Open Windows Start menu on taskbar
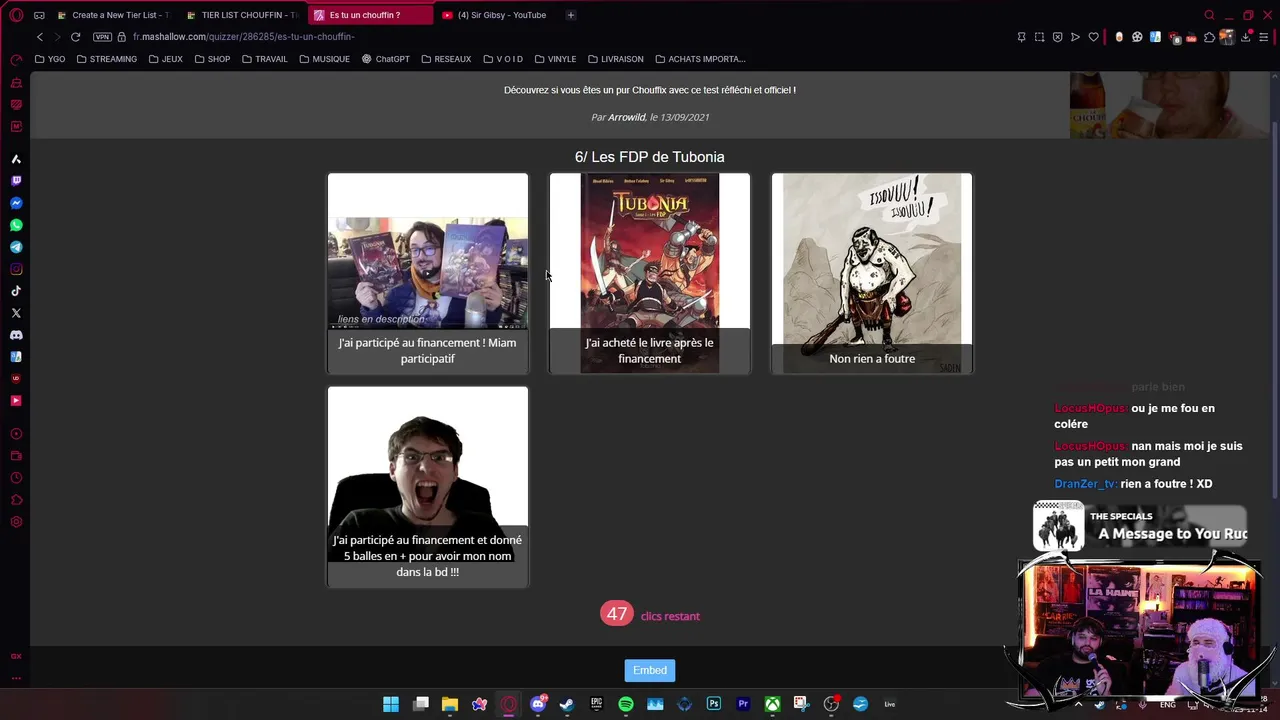This screenshot has height=720, width=1280. click(391, 704)
